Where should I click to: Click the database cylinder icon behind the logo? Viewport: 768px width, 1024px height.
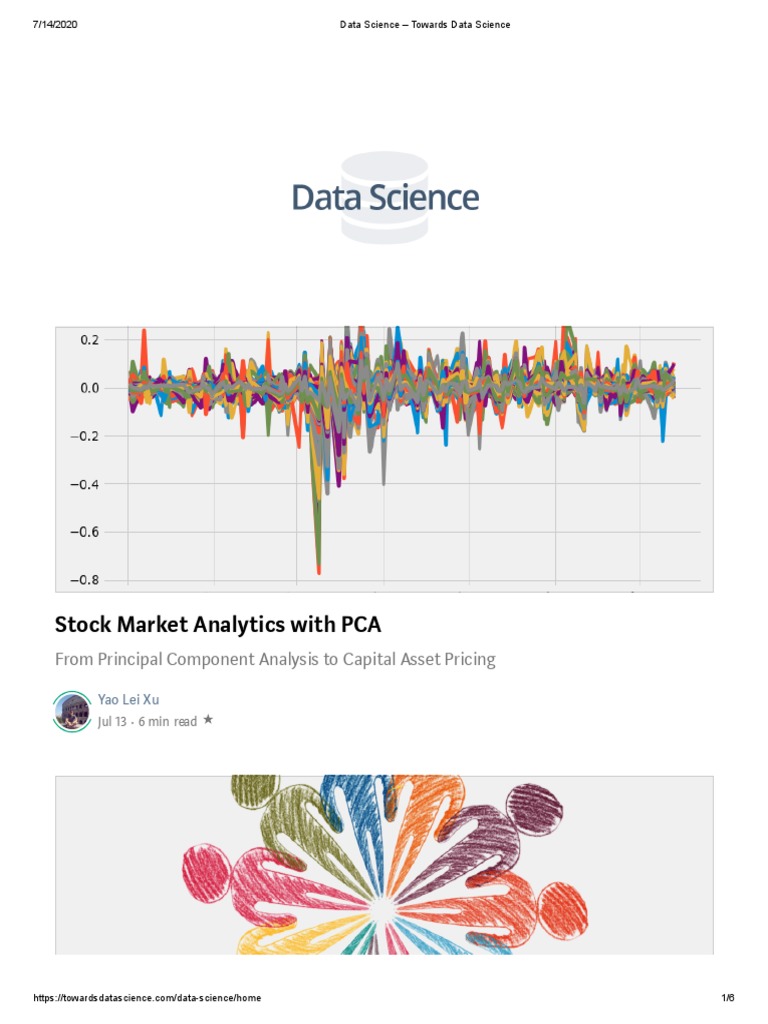tap(384, 228)
